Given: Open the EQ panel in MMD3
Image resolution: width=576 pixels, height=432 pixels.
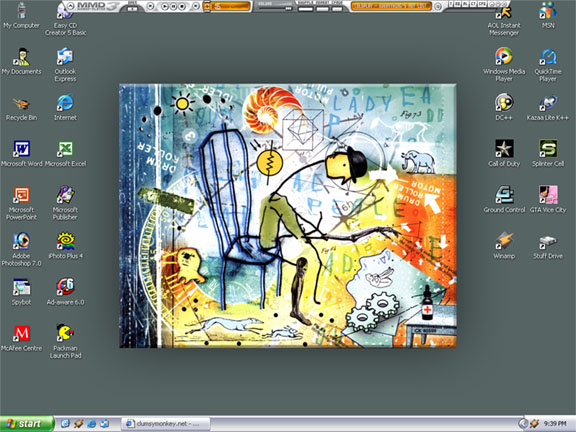Looking at the screenshot, I should click(x=458, y=4).
